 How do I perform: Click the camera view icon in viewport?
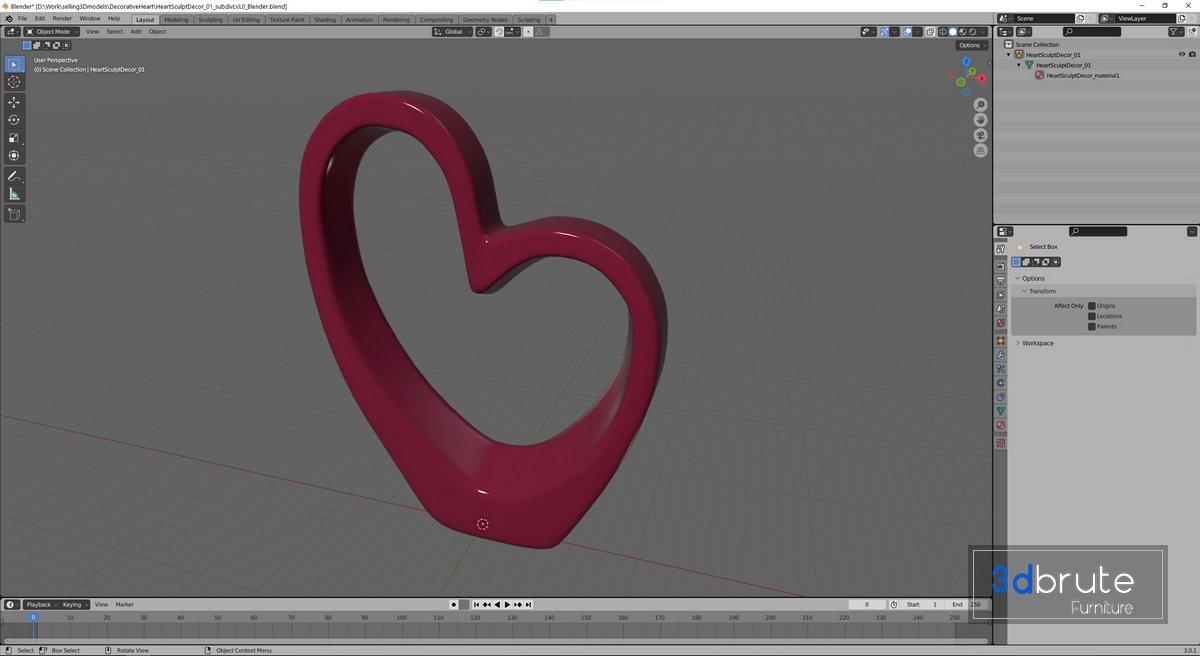980,135
